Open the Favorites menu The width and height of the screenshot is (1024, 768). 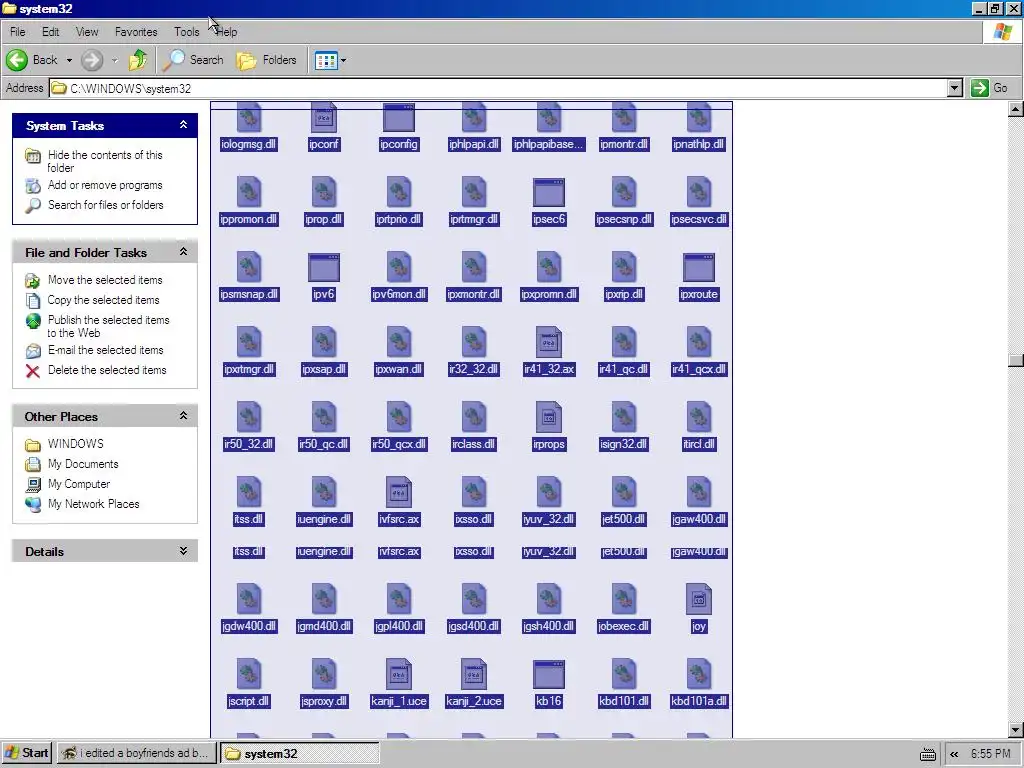136,32
